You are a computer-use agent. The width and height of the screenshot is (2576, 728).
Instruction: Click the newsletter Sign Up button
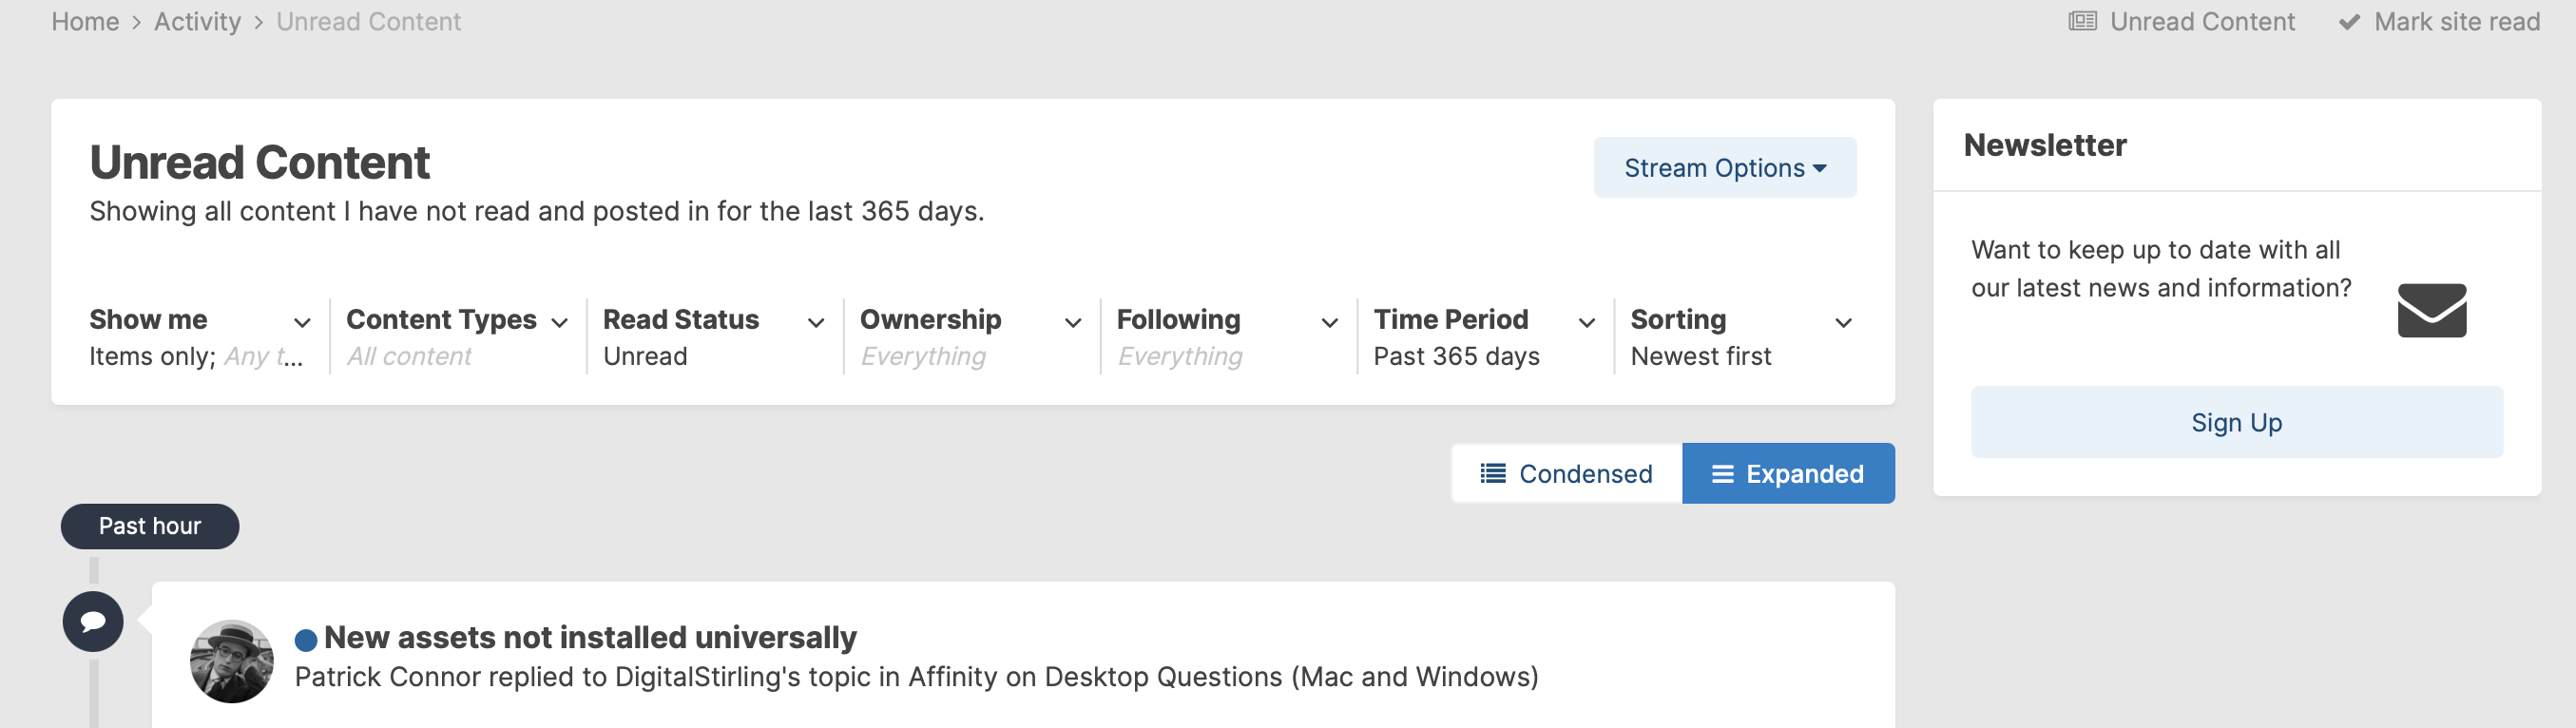[2236, 422]
